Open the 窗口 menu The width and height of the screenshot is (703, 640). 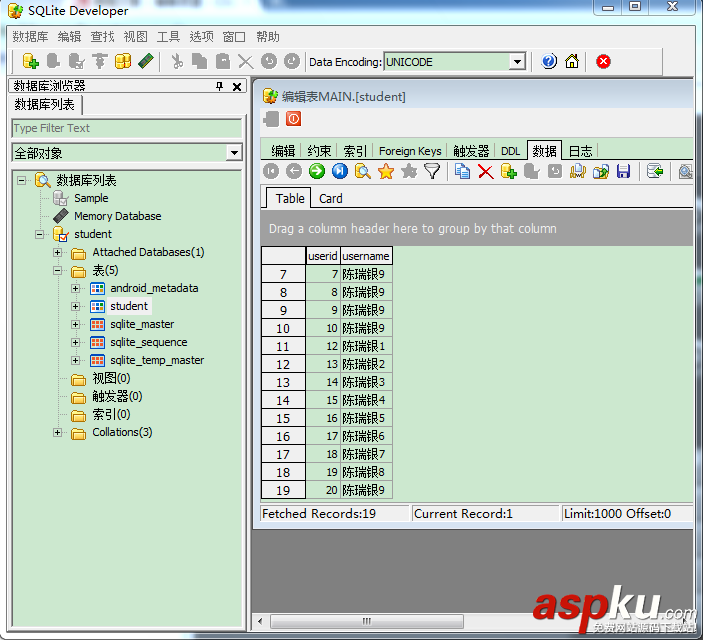(234, 37)
